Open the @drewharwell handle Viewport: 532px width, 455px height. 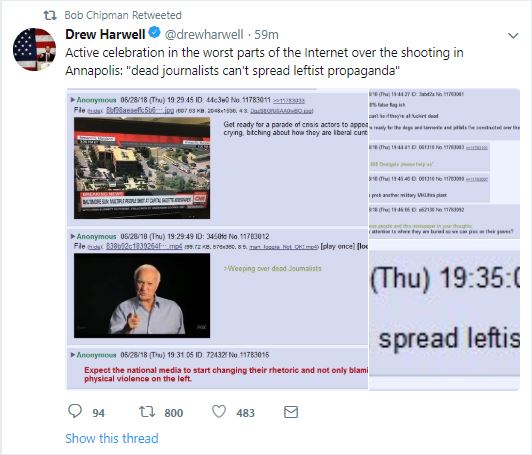204,34
